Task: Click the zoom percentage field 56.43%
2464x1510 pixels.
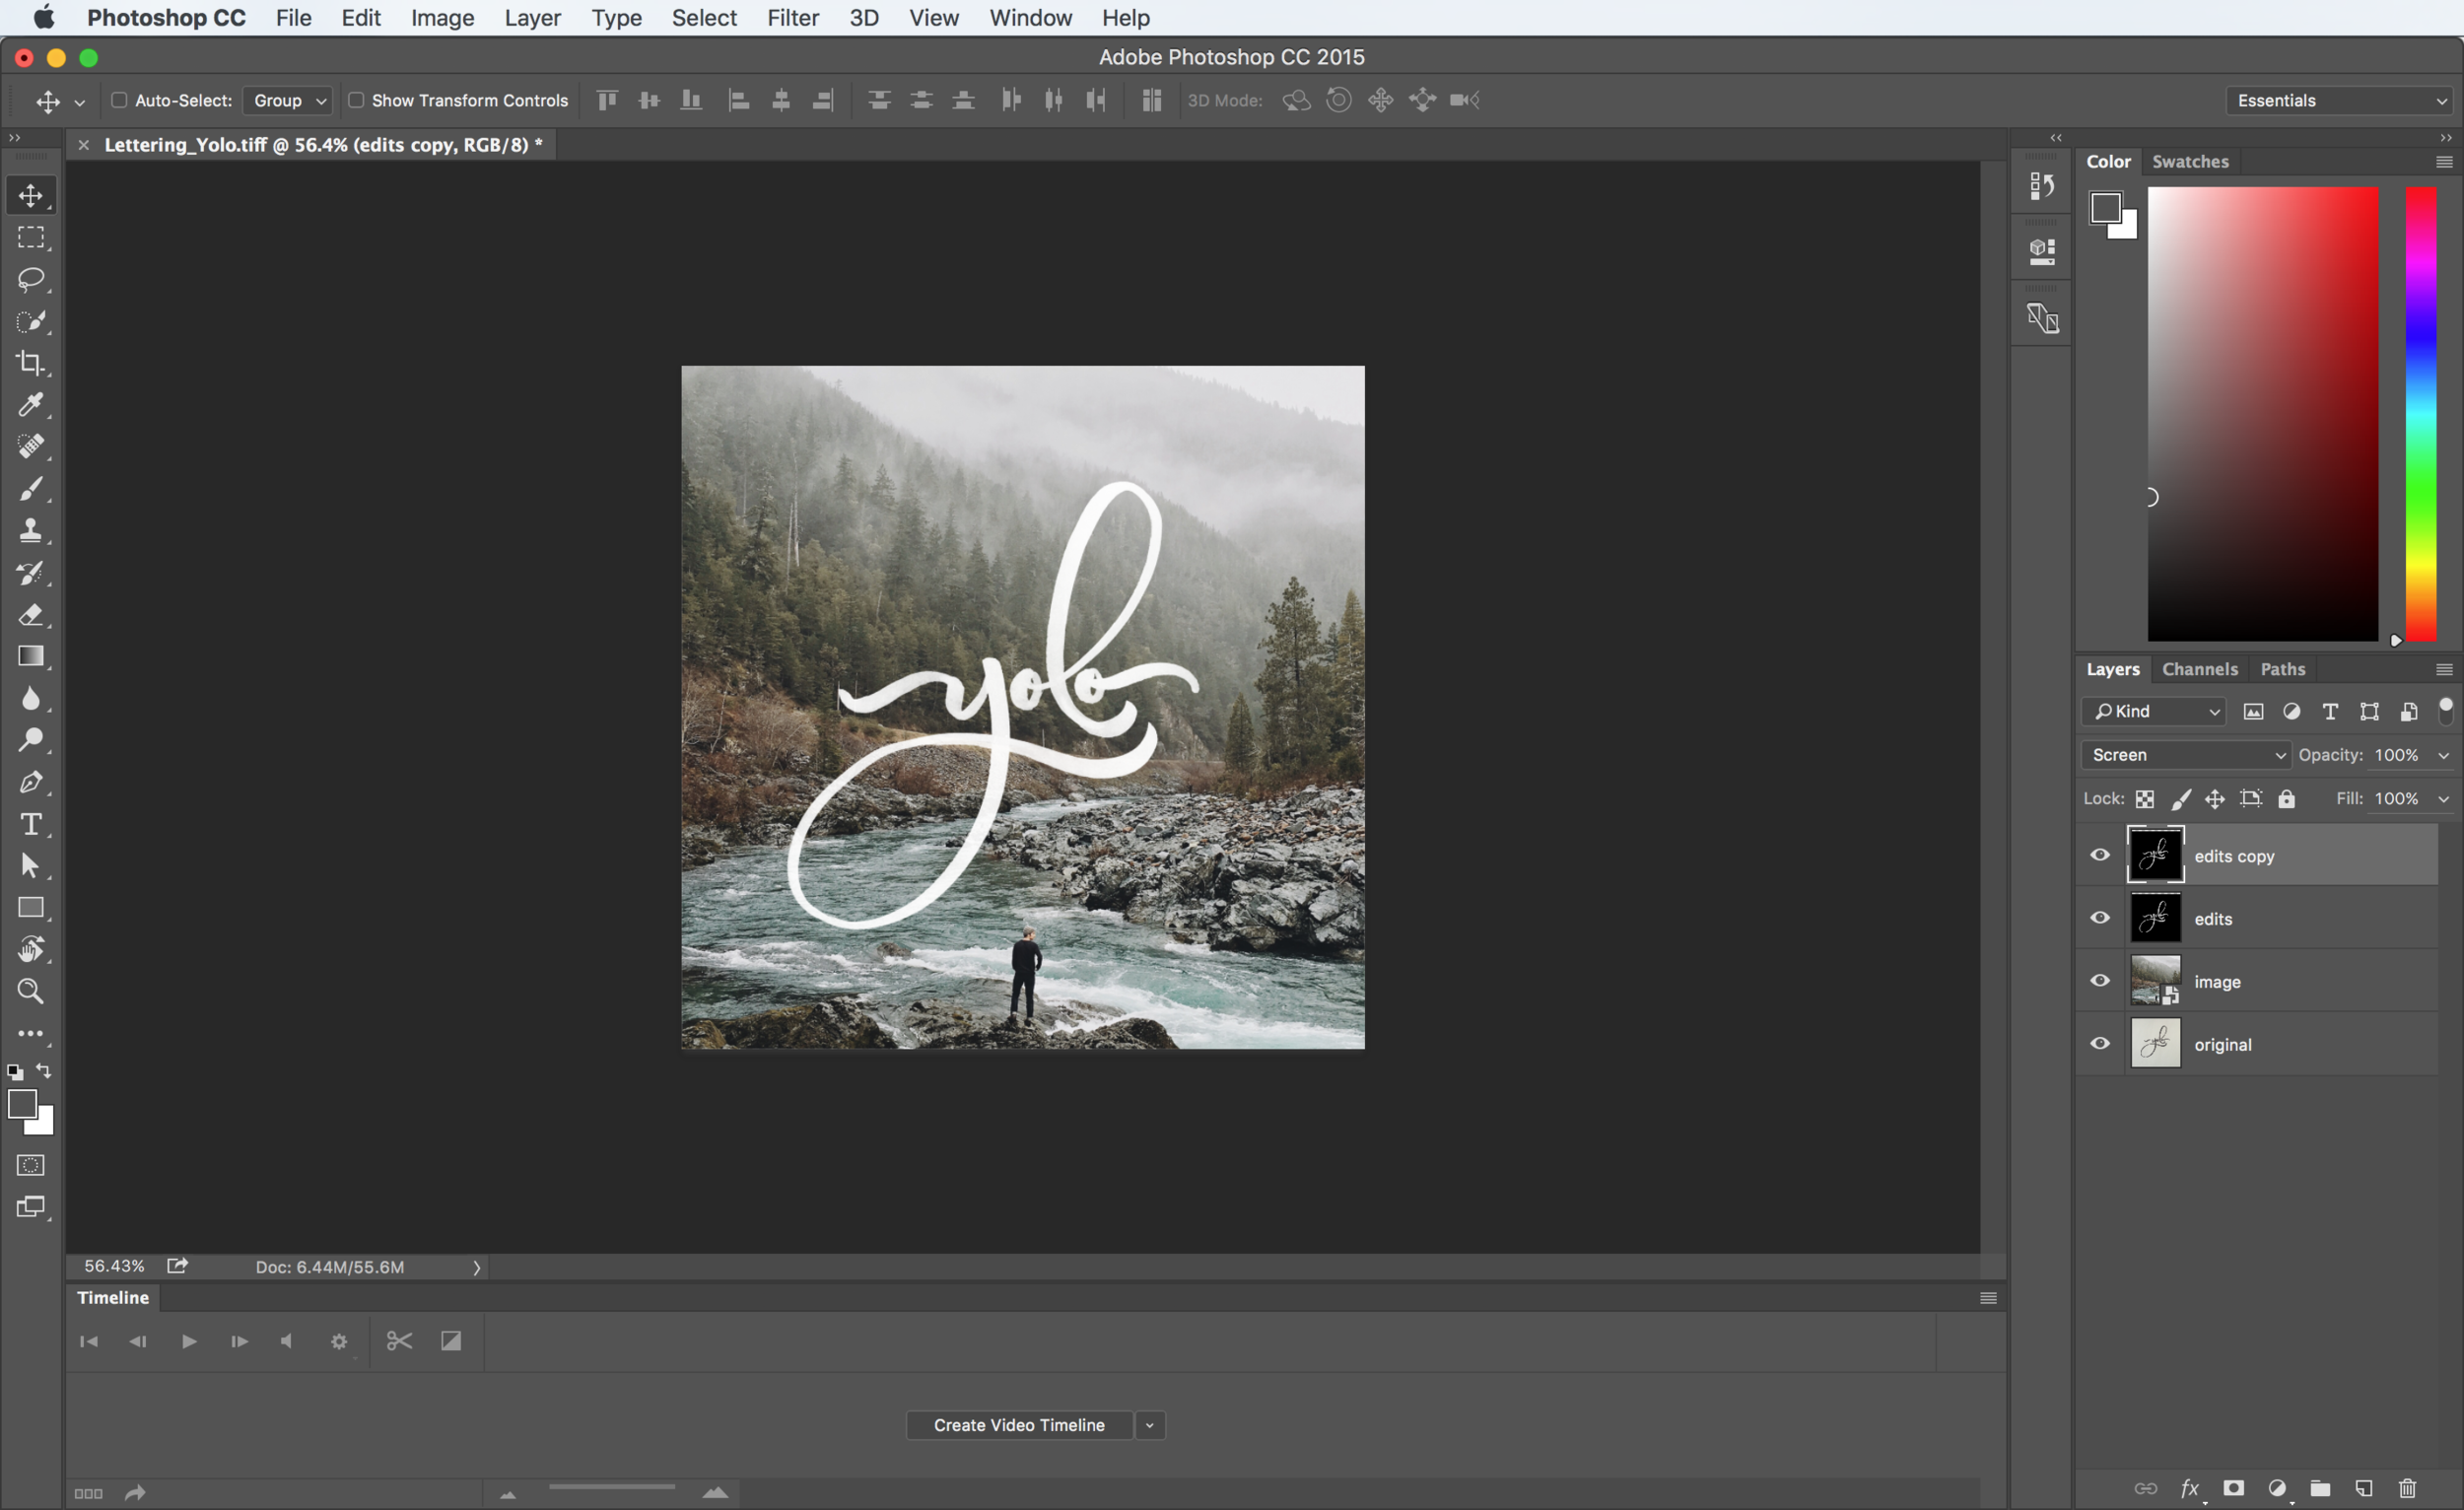Action: (x=114, y=1266)
